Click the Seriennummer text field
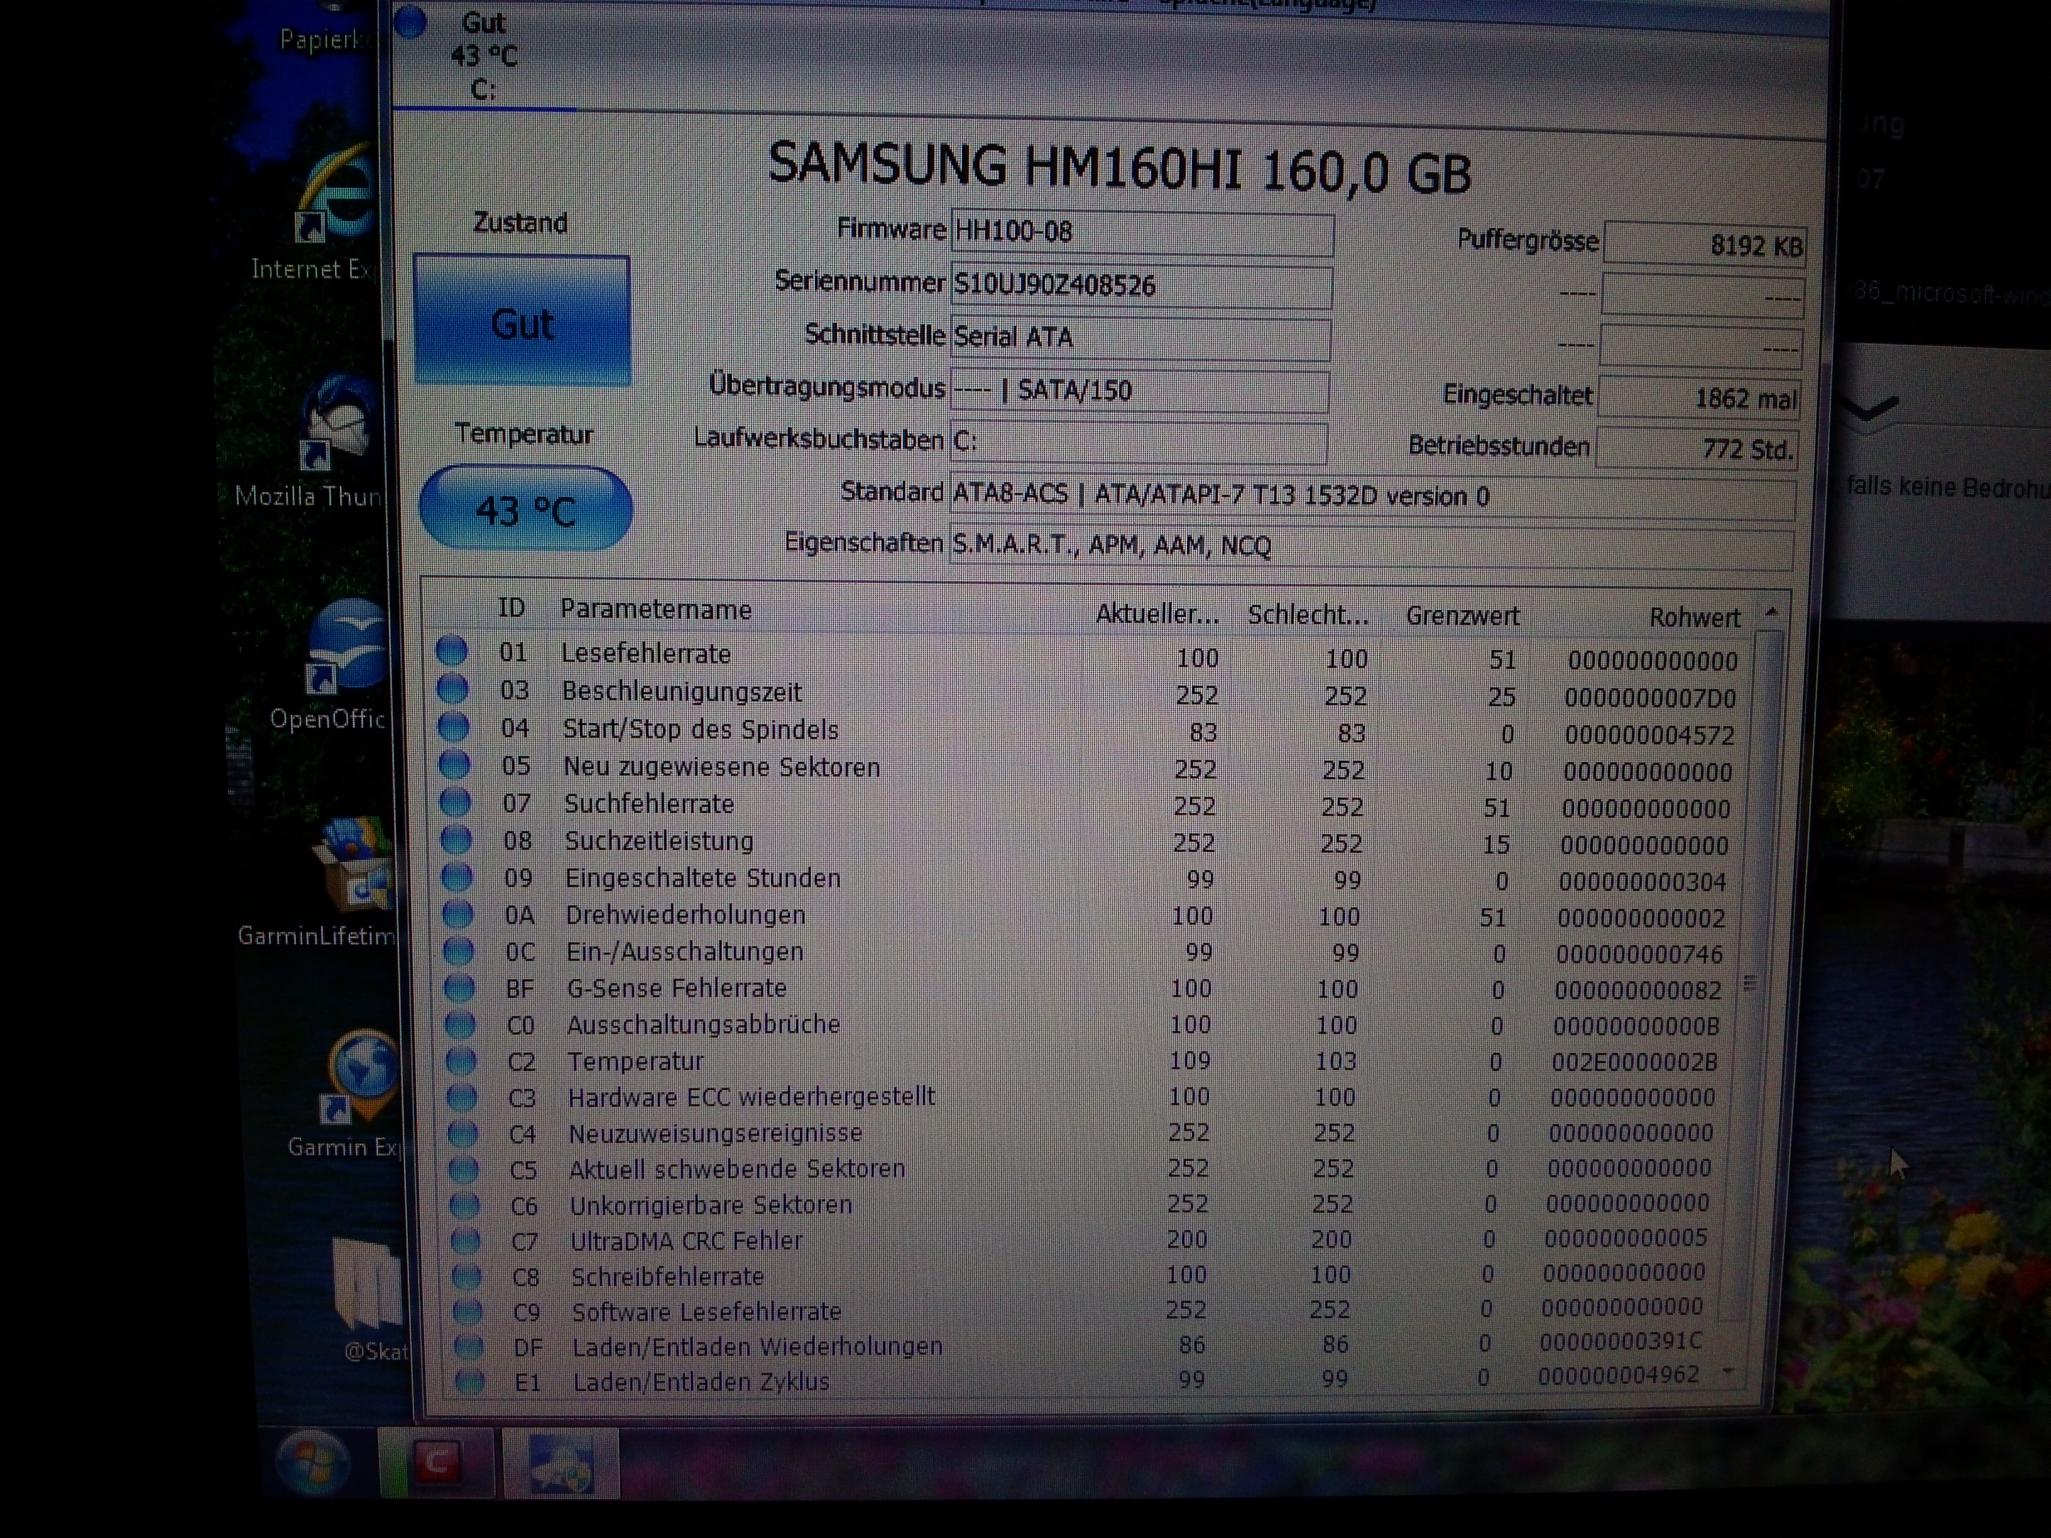 tap(1140, 286)
